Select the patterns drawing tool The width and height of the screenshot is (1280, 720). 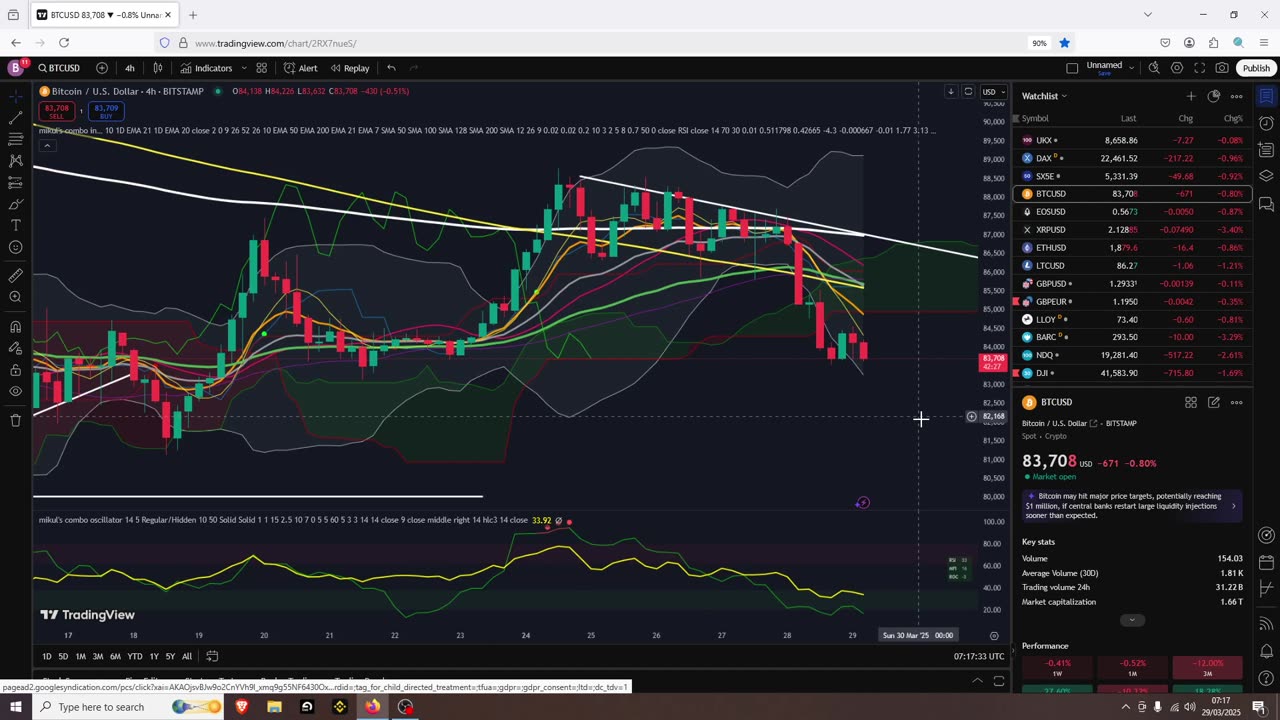coord(15,161)
